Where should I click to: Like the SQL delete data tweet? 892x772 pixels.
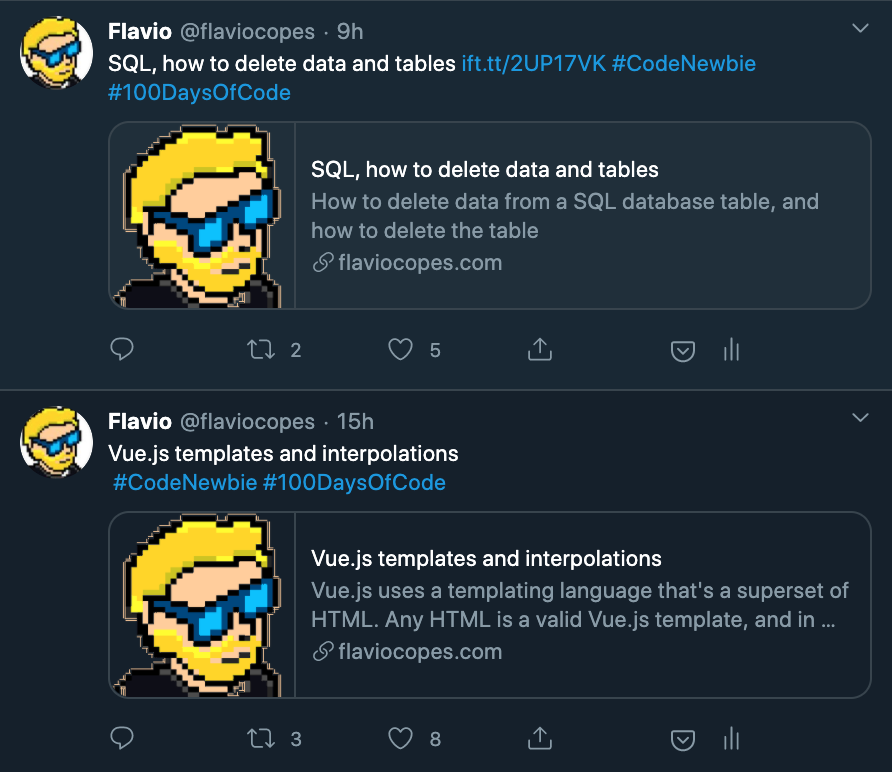[x=400, y=349]
